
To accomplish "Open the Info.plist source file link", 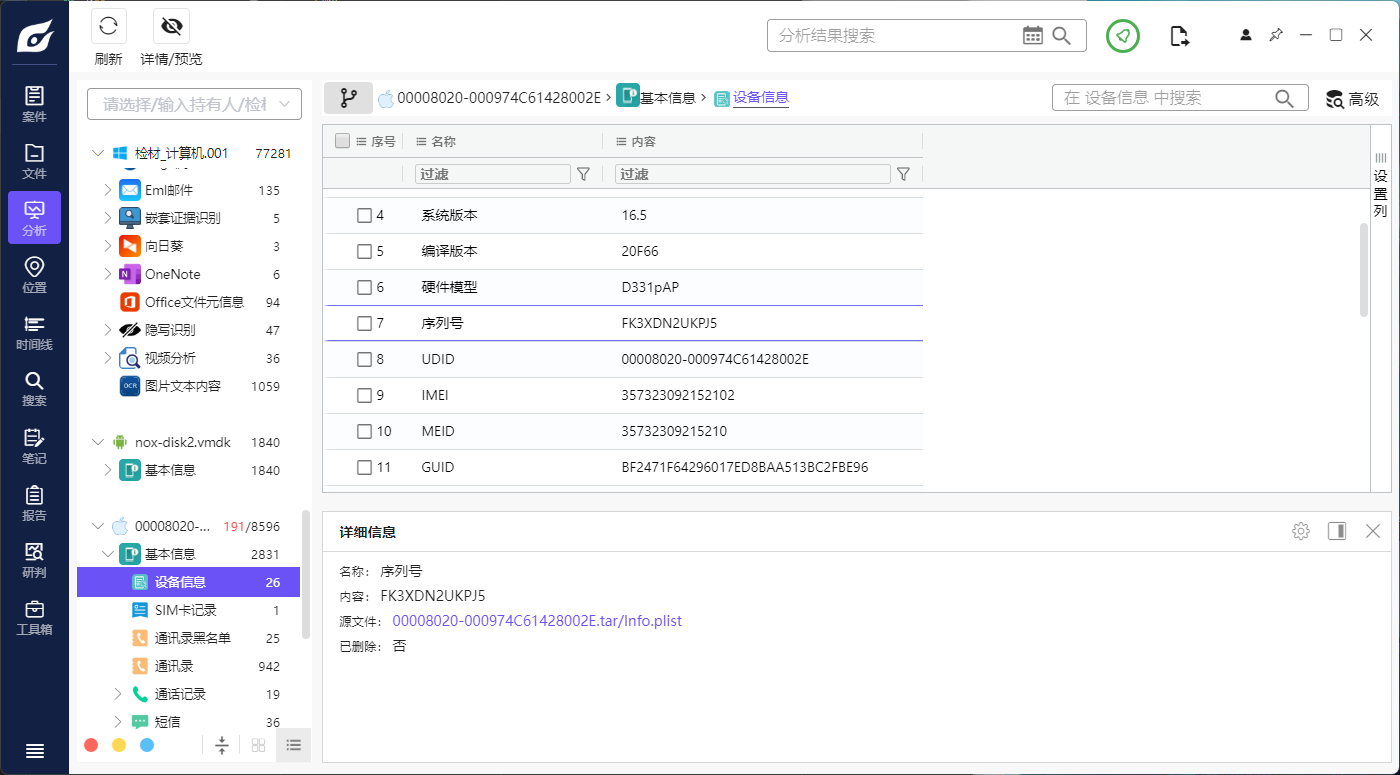I will (536, 621).
